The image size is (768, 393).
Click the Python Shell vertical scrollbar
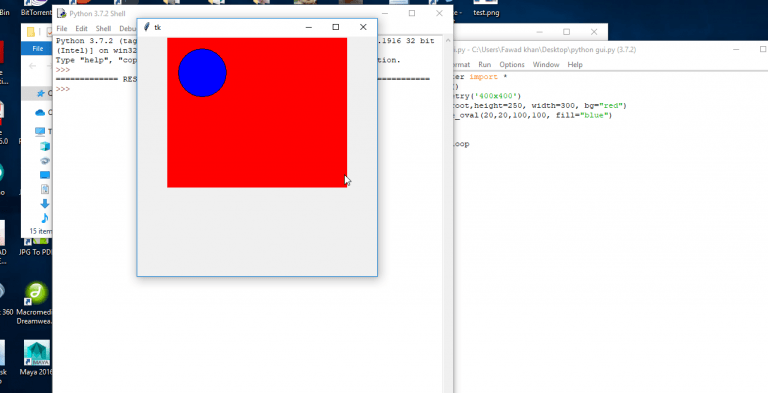(448, 214)
